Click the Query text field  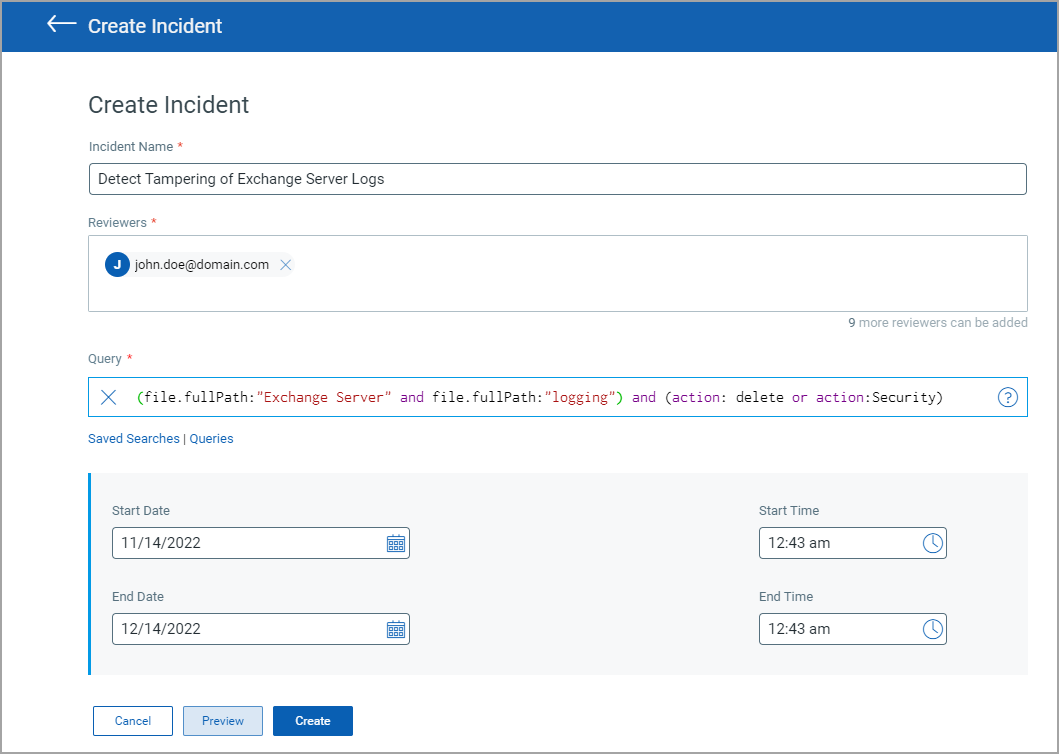pyautogui.click(x=557, y=397)
